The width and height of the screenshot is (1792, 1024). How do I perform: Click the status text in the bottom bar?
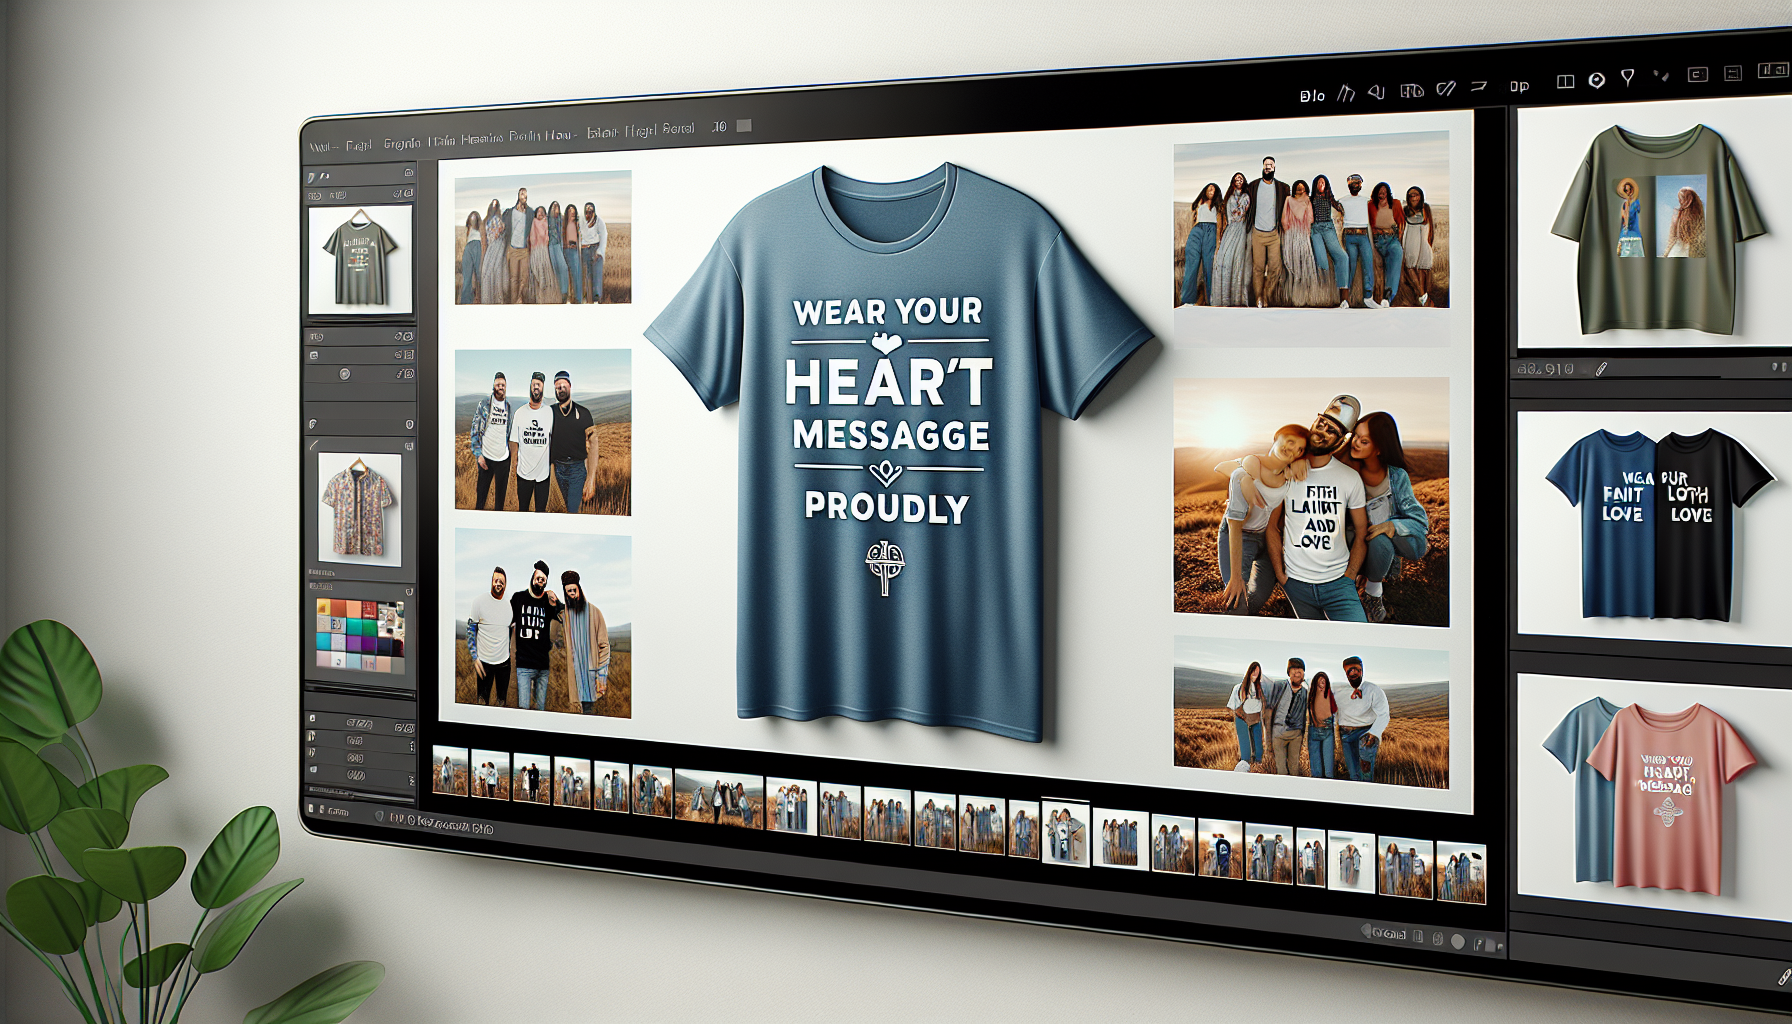(442, 825)
